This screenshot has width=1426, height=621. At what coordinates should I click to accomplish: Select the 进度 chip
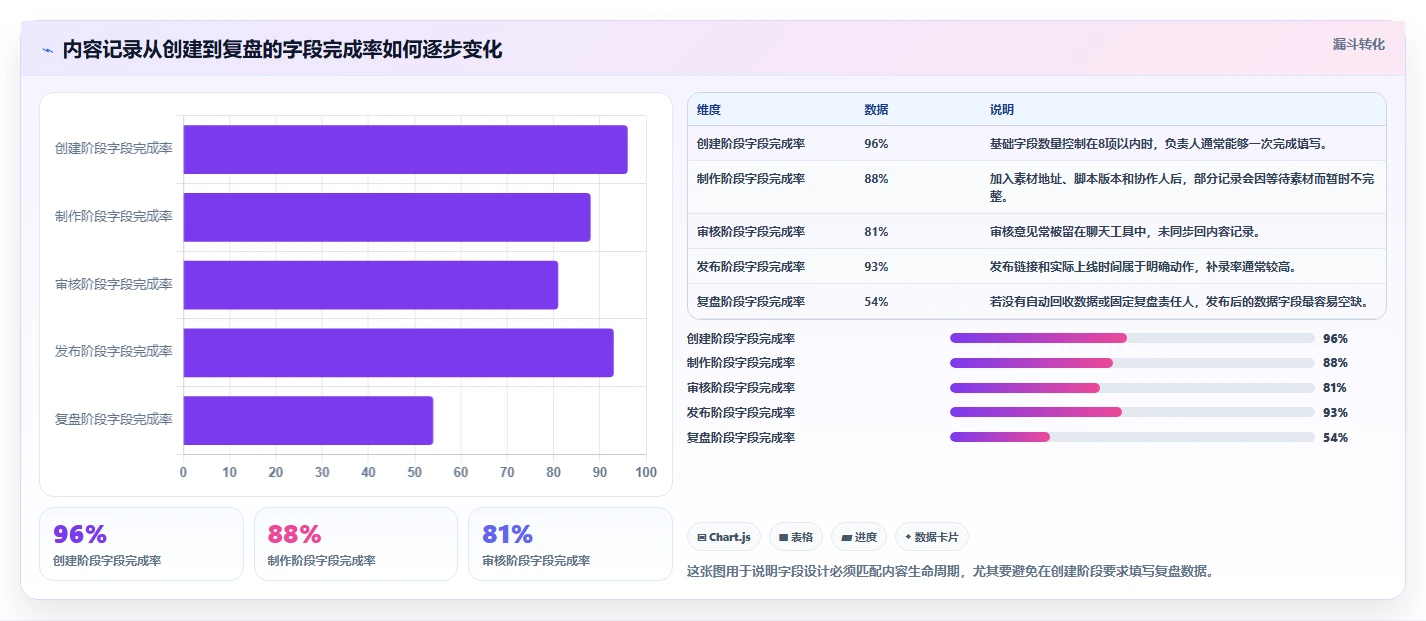pos(859,537)
